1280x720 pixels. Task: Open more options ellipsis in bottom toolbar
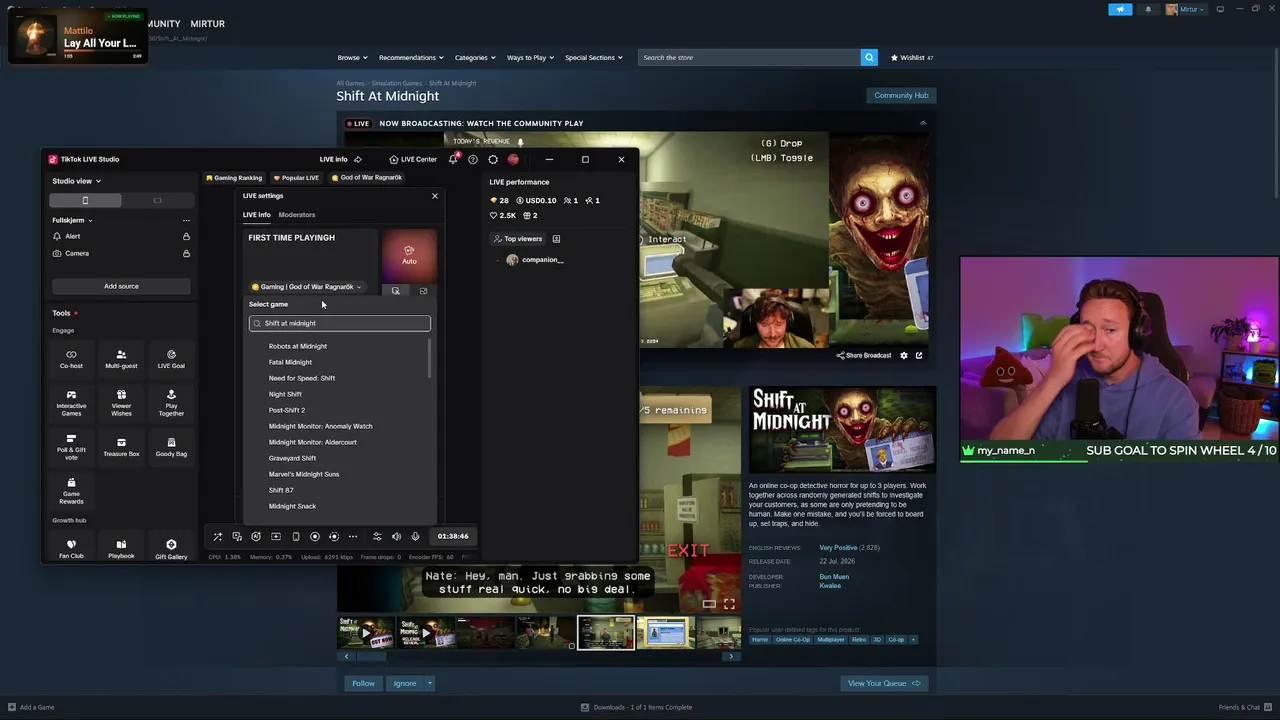[353, 537]
